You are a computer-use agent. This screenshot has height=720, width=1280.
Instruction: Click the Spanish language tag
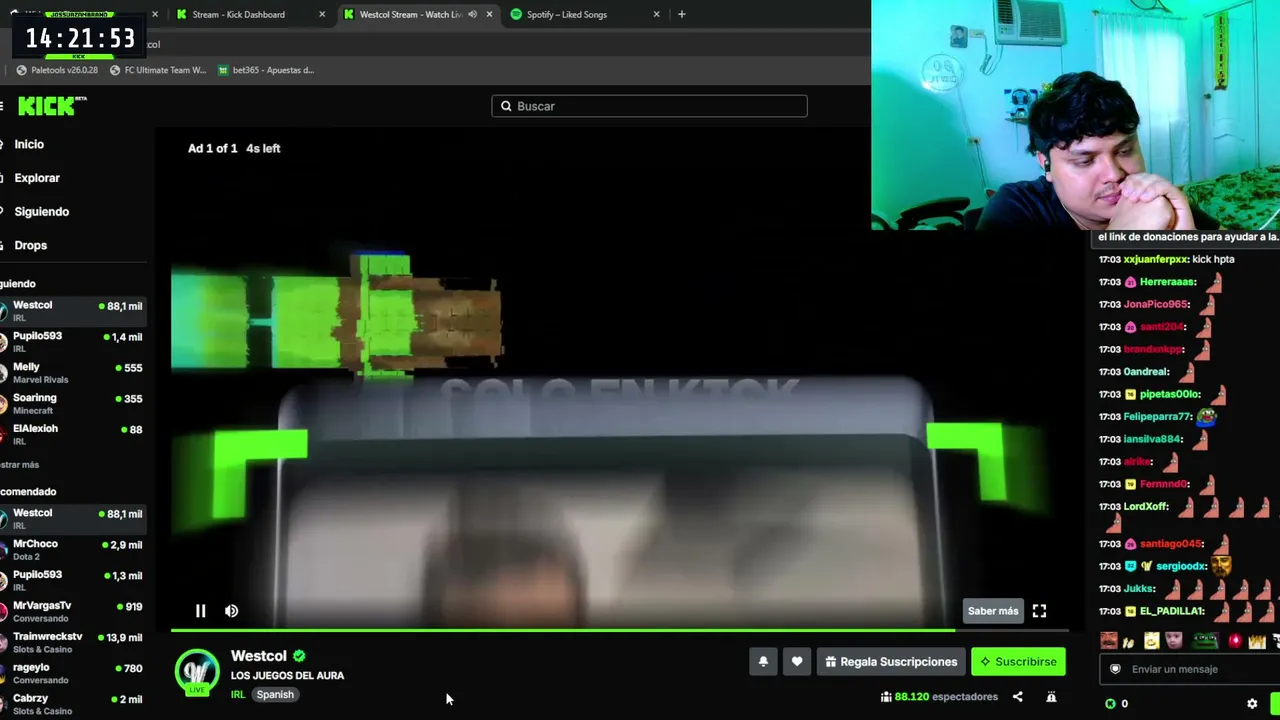click(275, 695)
